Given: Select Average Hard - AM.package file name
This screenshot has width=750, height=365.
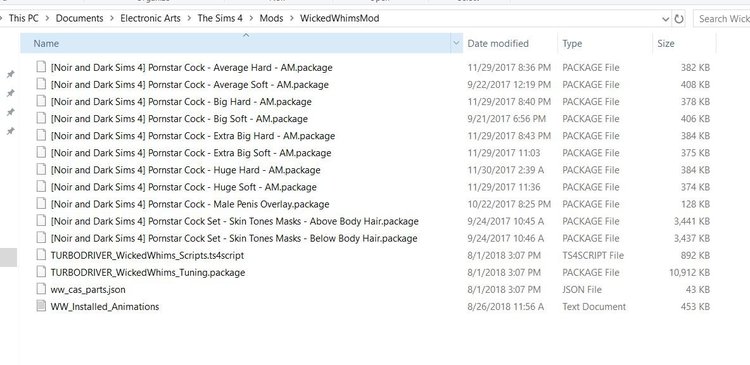Looking at the screenshot, I should pyautogui.click(x=191, y=67).
